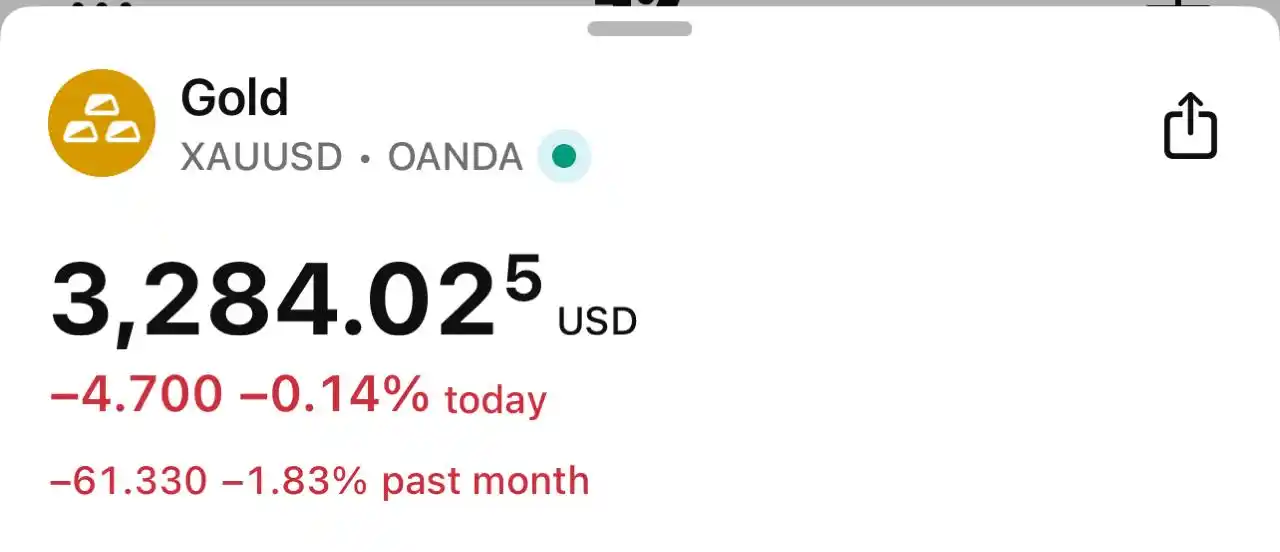This screenshot has height=552, width=1280.
Task: Tap the cut-off plus icon above the sheet
Action: (1178, 3)
